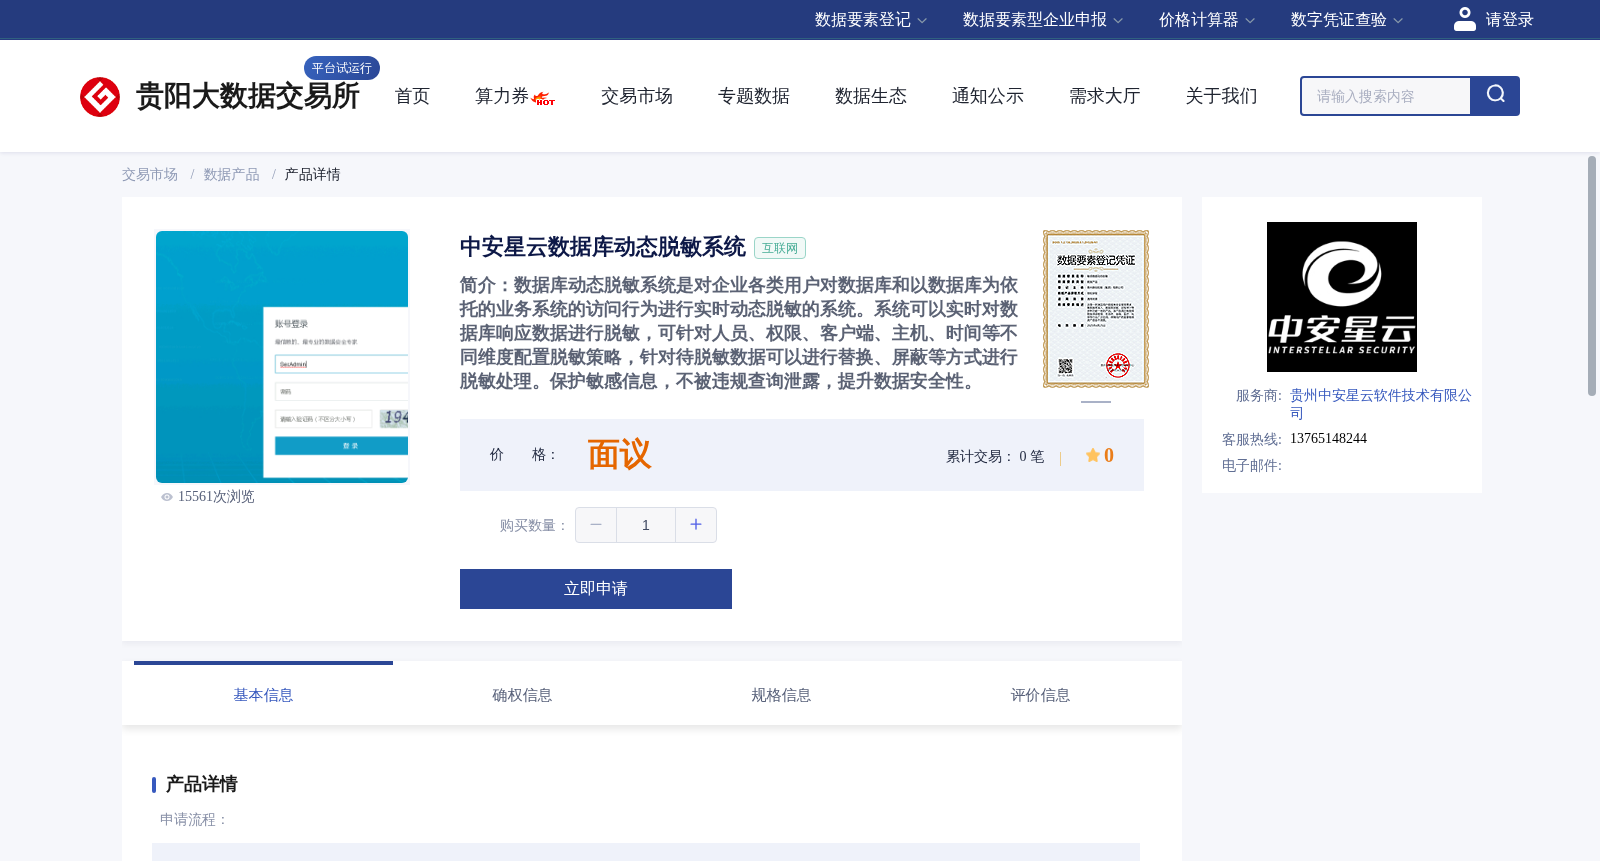Click the 电子邮件 label
The height and width of the screenshot is (861, 1600).
tap(1252, 466)
